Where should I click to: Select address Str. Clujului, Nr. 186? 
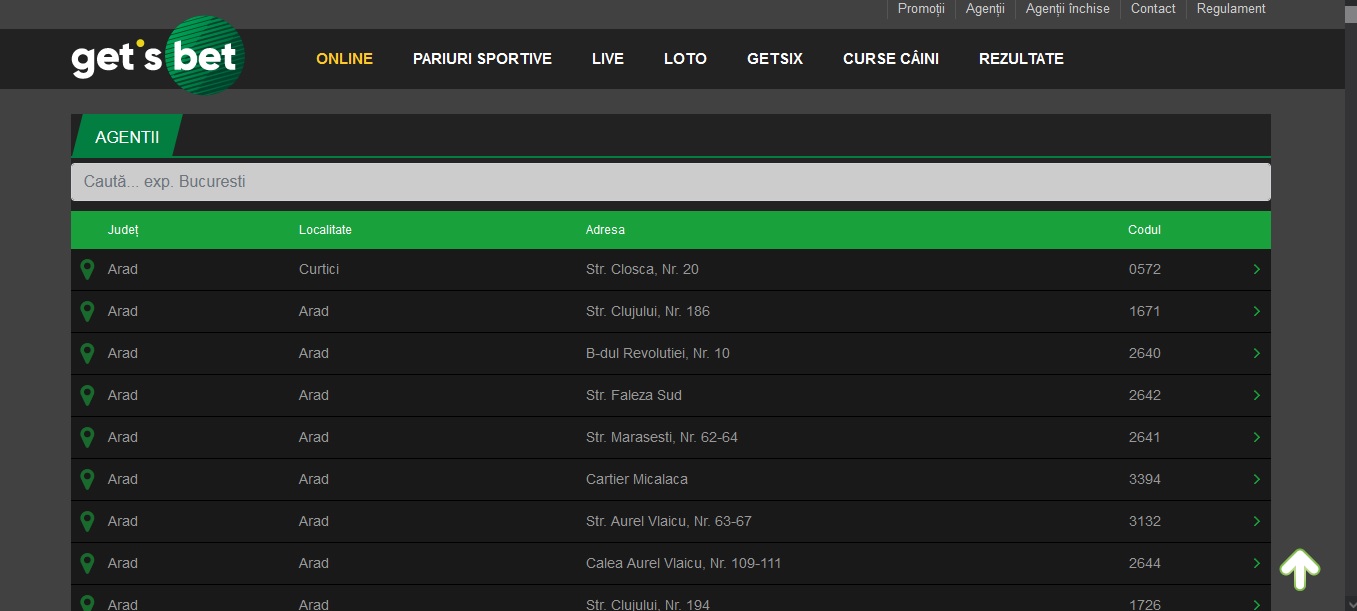648,311
